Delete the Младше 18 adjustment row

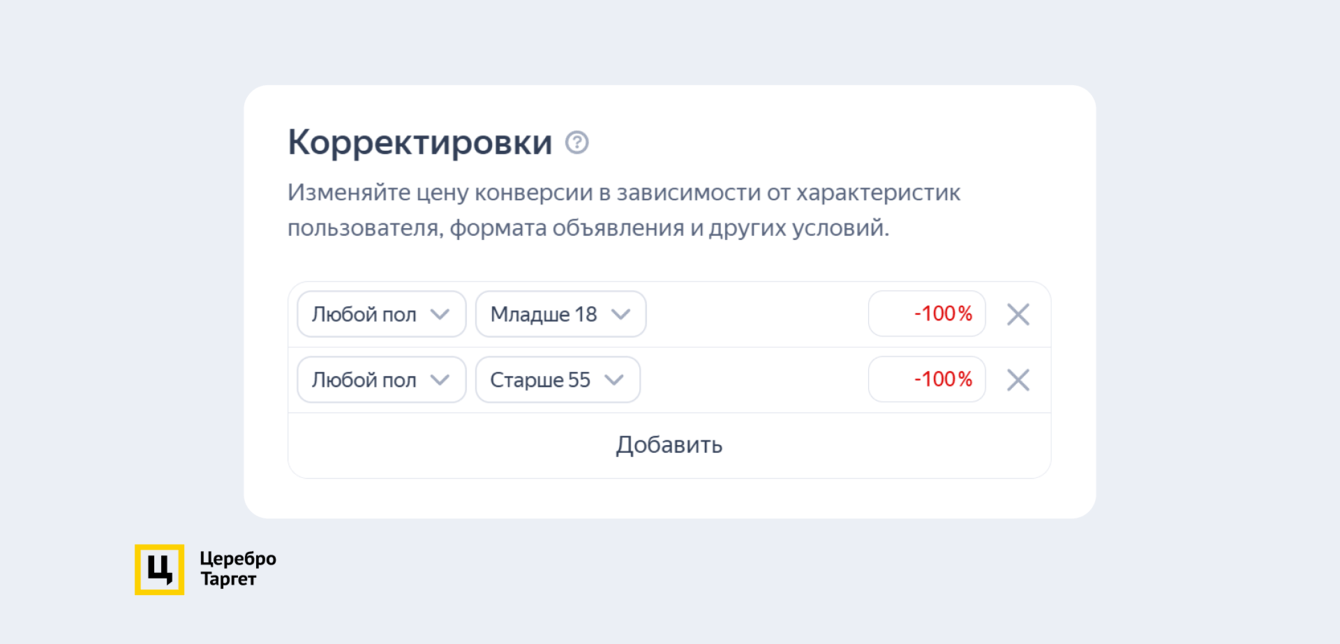(1017, 314)
